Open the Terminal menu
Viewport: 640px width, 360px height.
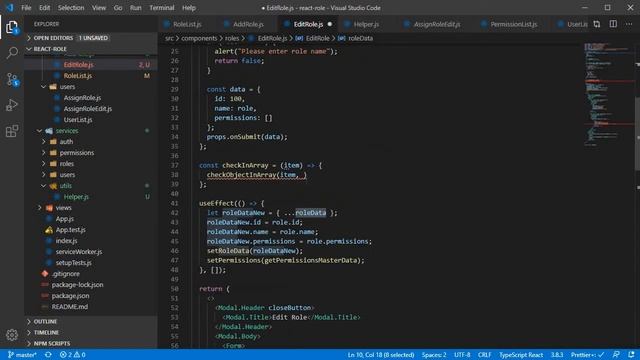[162, 8]
